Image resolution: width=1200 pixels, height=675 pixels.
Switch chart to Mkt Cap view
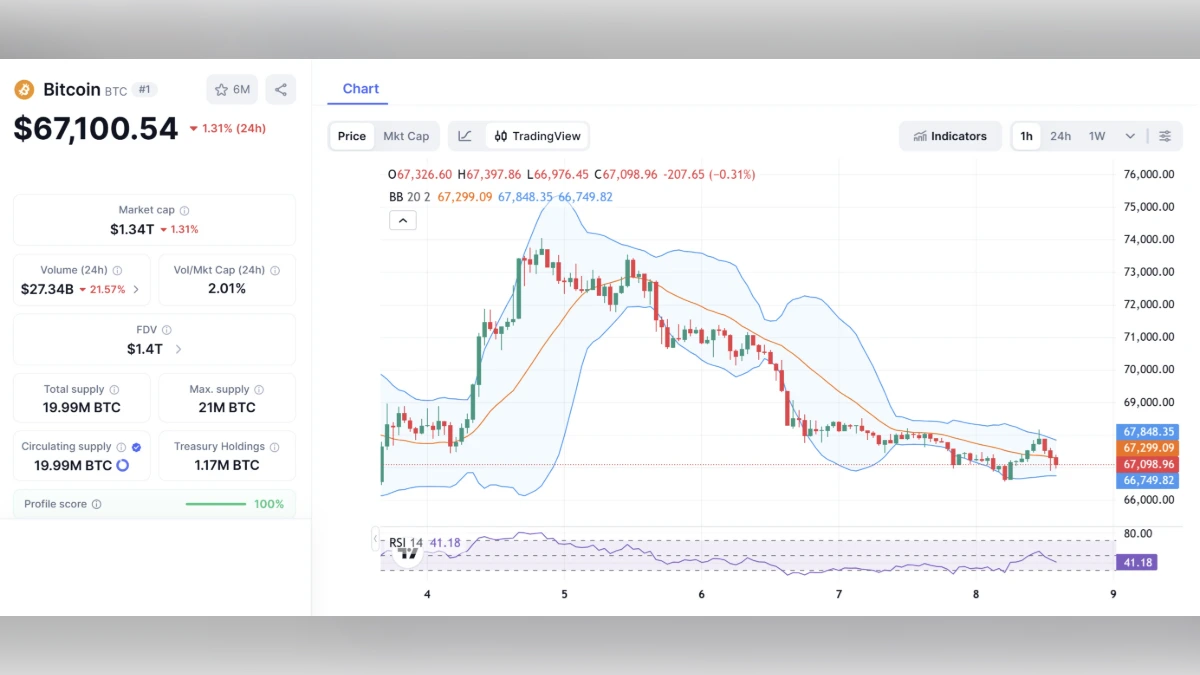(406, 136)
